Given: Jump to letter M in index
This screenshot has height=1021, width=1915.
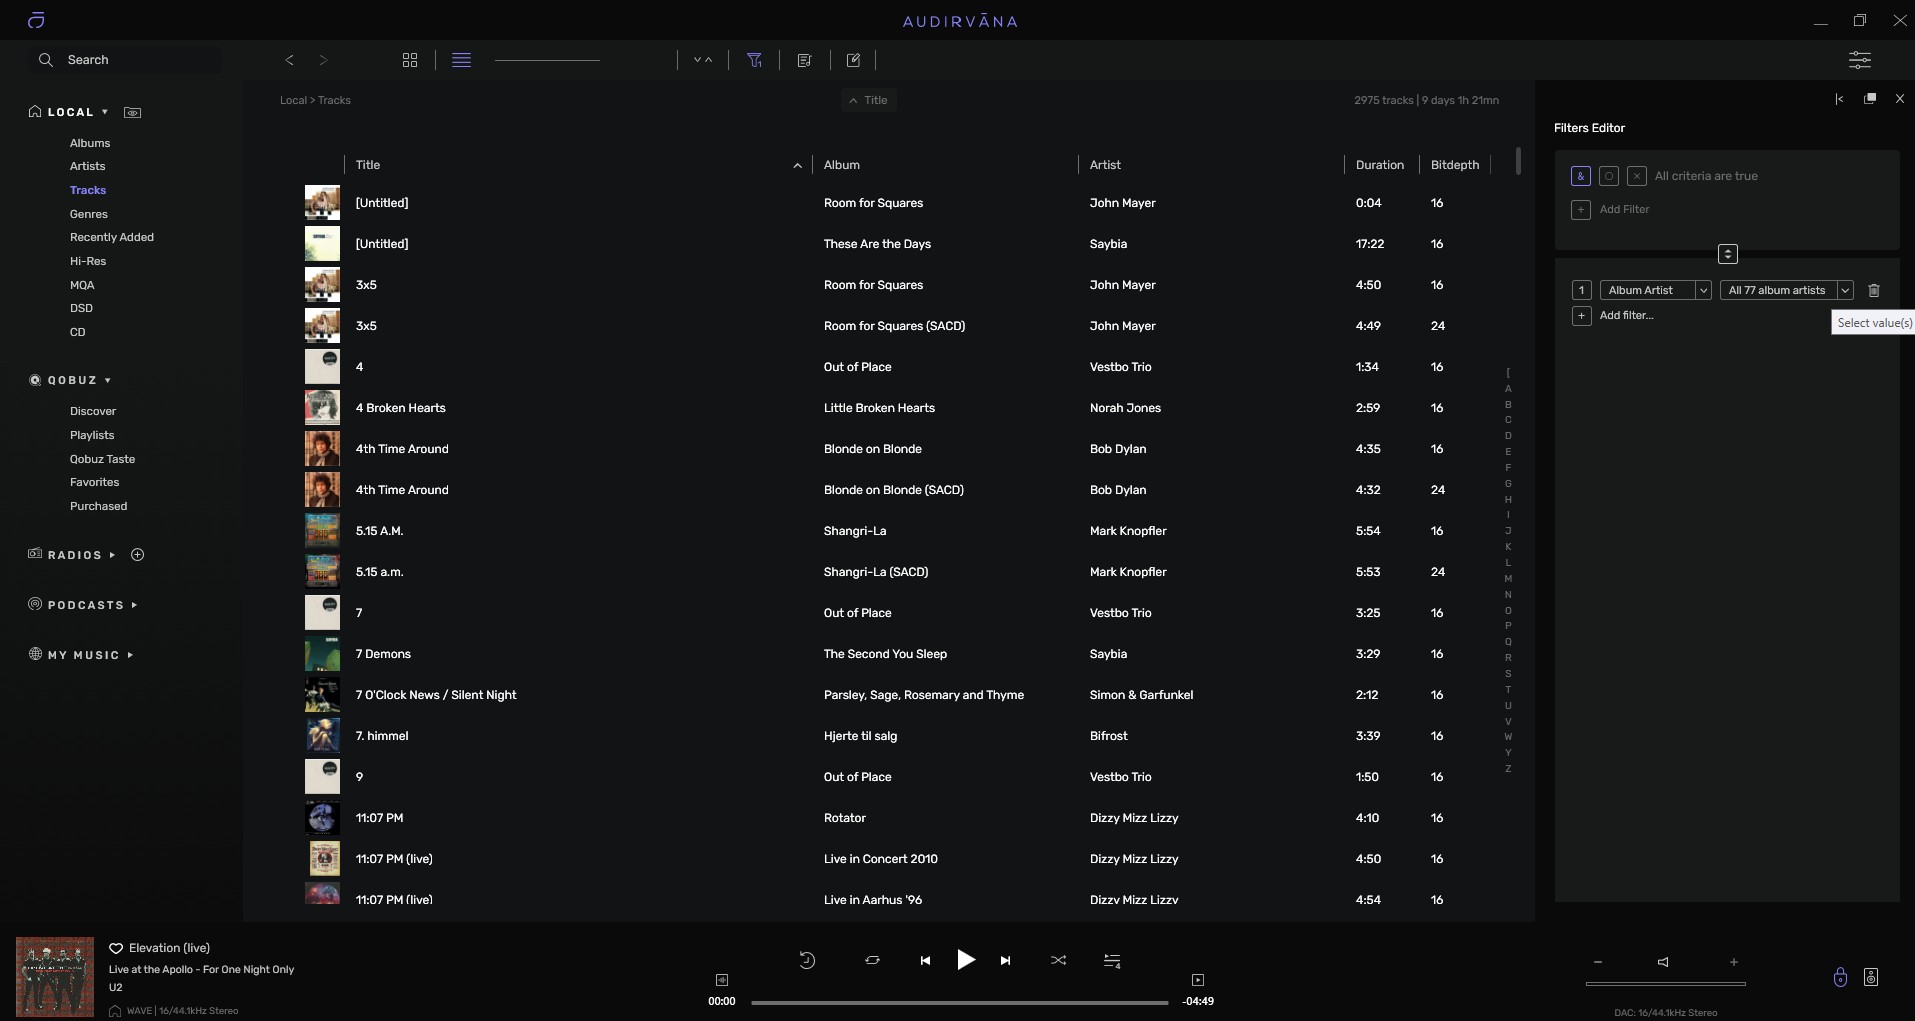Looking at the screenshot, I should pos(1508,579).
